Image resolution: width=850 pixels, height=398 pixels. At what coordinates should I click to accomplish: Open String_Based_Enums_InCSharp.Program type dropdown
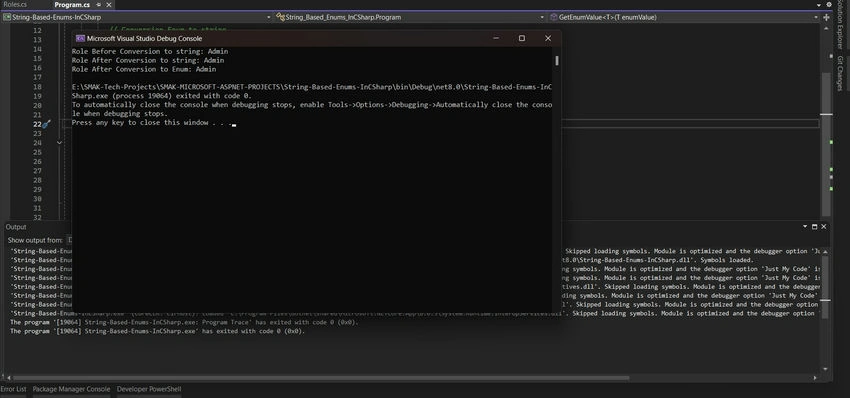[x=410, y=17]
